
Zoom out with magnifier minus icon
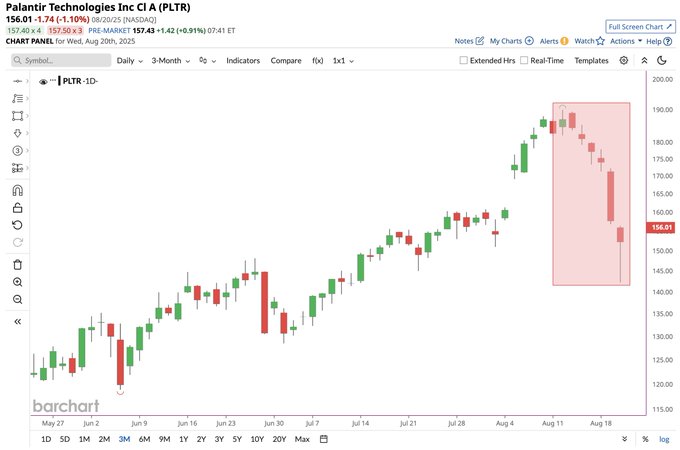tap(17, 300)
